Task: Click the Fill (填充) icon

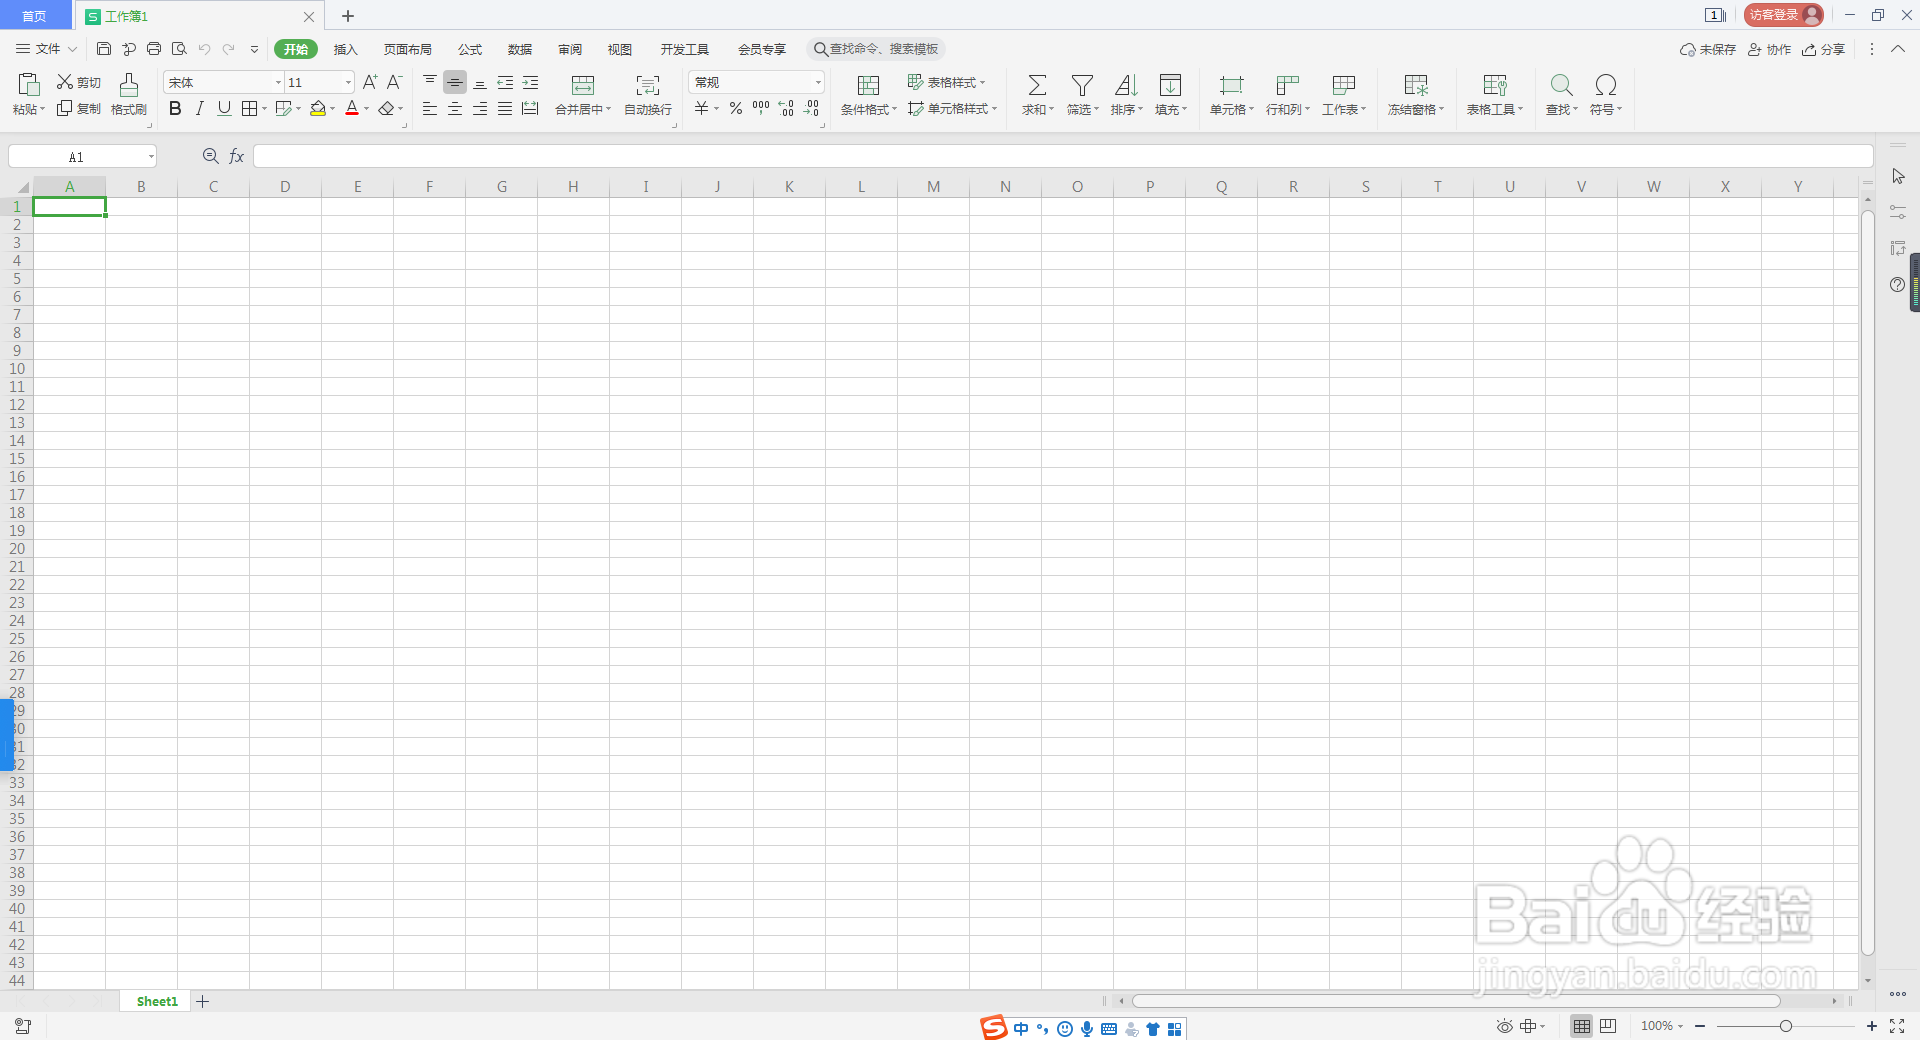Action: click(x=1170, y=85)
